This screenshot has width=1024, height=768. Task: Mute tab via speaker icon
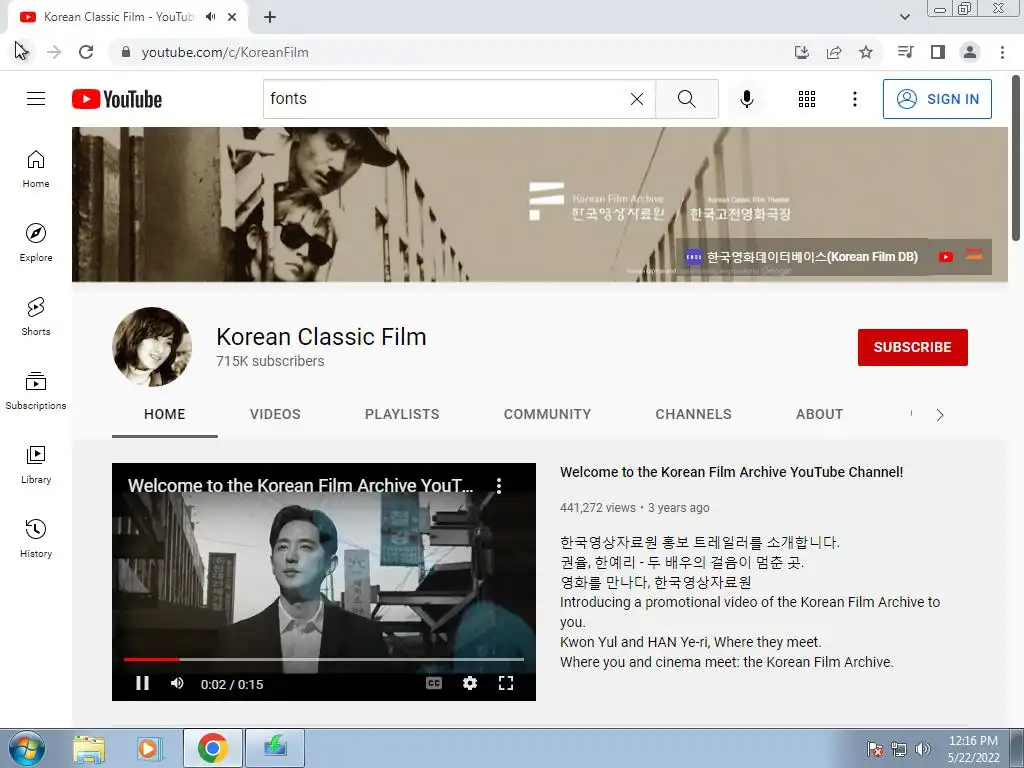tap(210, 17)
